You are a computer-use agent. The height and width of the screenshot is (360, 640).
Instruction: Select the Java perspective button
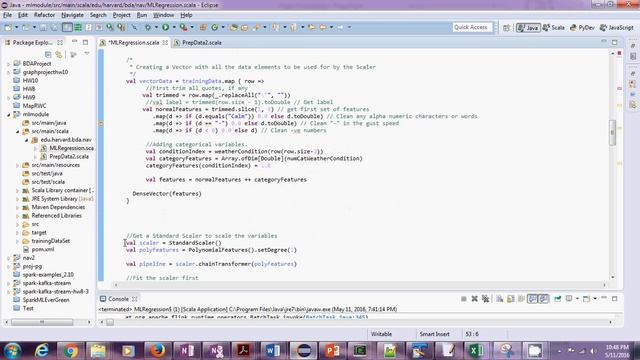pyautogui.click(x=528, y=28)
